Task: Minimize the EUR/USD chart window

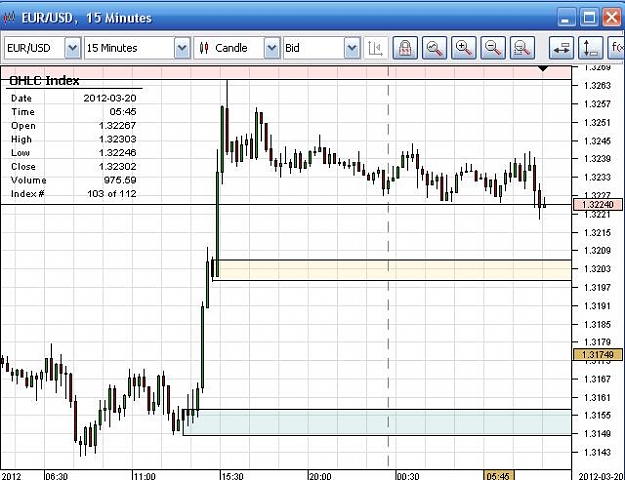Action: point(565,18)
